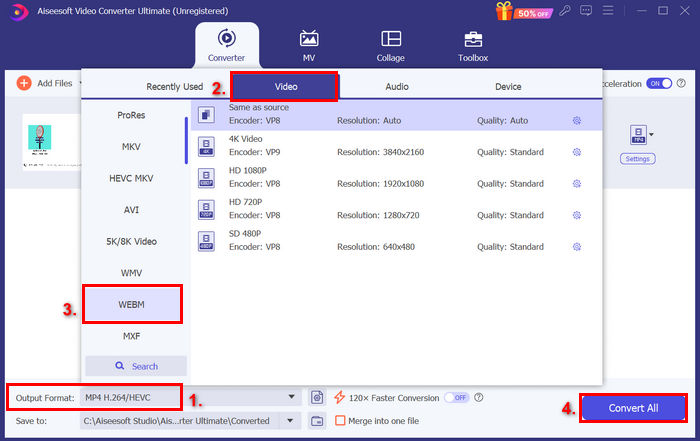Choose MXF in the format list
The height and width of the screenshot is (441, 700).
[x=131, y=336]
